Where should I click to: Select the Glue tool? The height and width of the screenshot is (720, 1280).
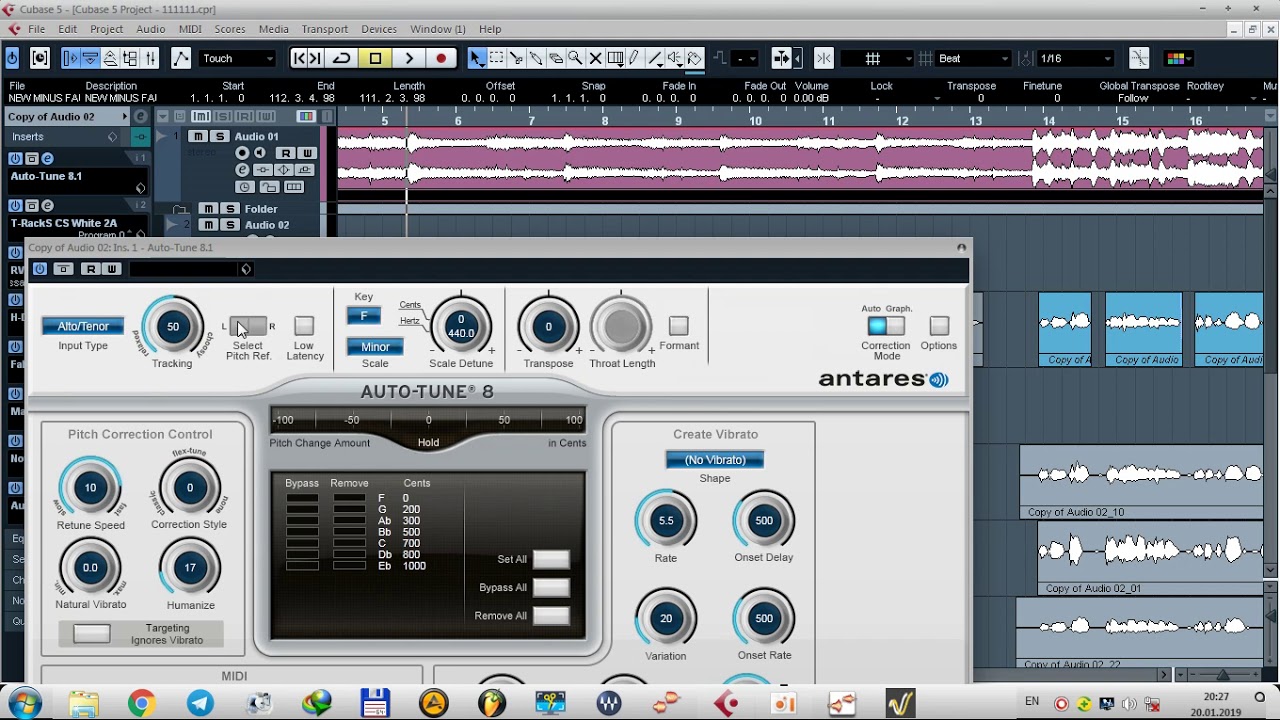click(536, 58)
